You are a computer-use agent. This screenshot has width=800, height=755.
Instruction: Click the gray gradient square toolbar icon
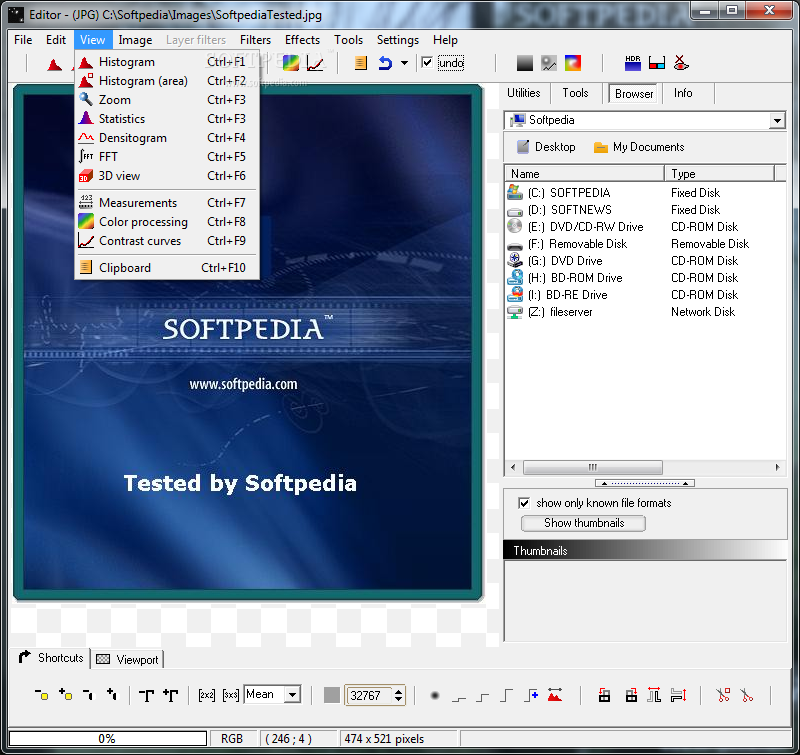[524, 63]
